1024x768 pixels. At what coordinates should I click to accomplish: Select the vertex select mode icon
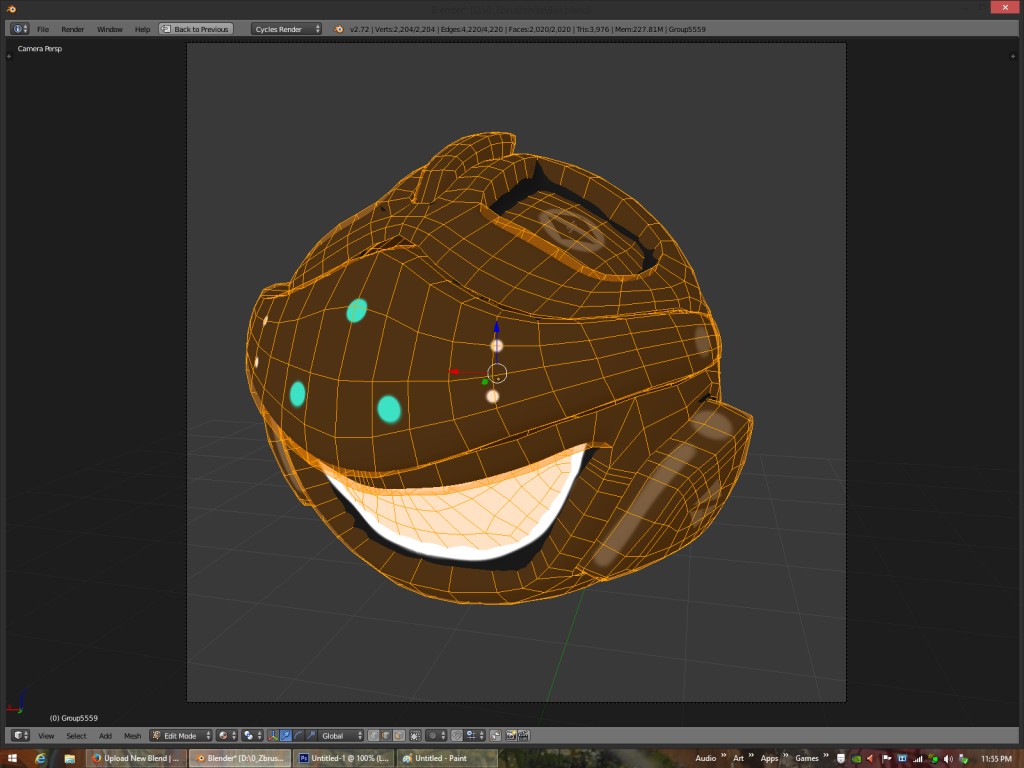(373, 735)
